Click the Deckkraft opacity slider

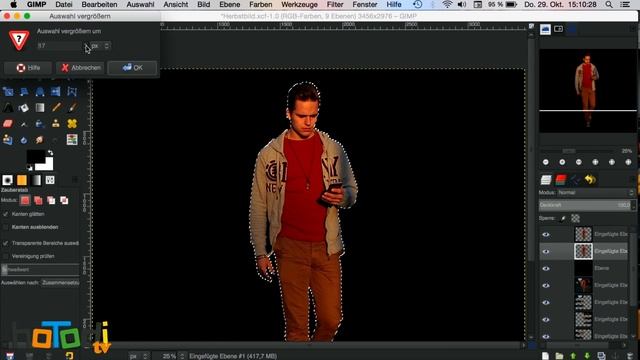(x=586, y=205)
